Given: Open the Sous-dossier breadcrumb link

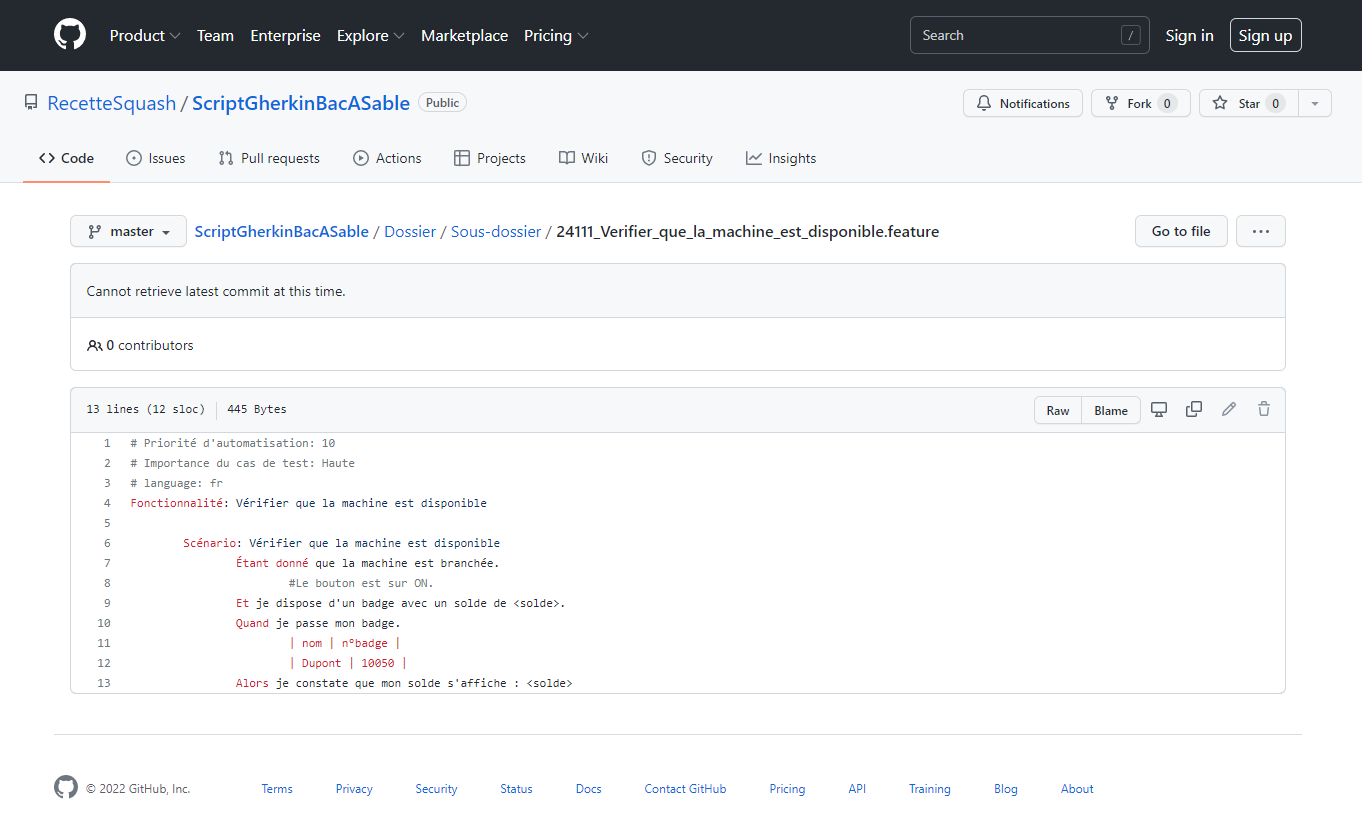Looking at the screenshot, I should [496, 231].
